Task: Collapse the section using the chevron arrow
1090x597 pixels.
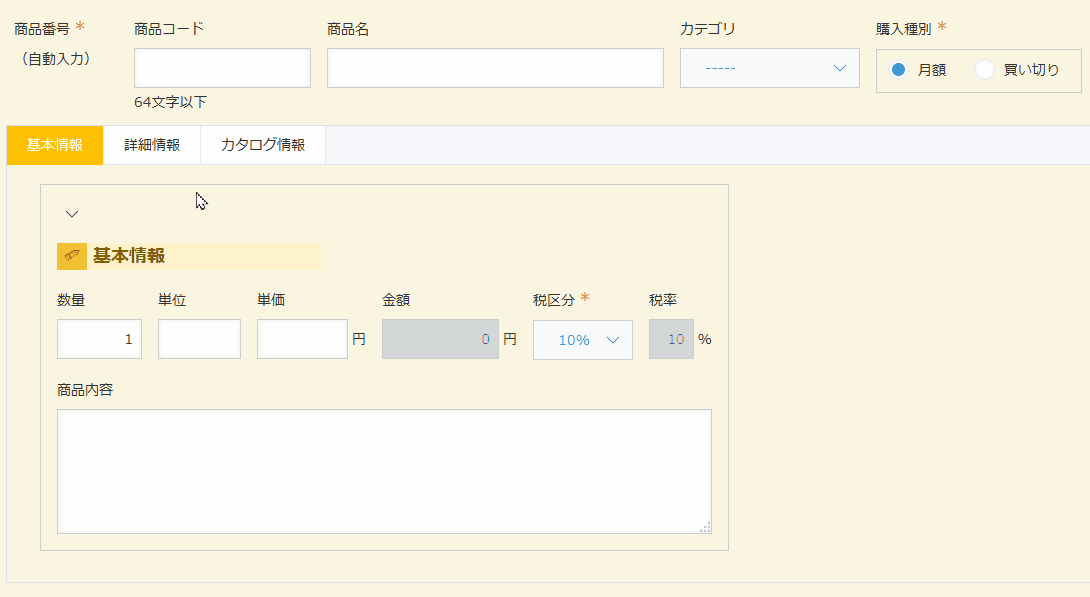Action: click(x=72, y=214)
